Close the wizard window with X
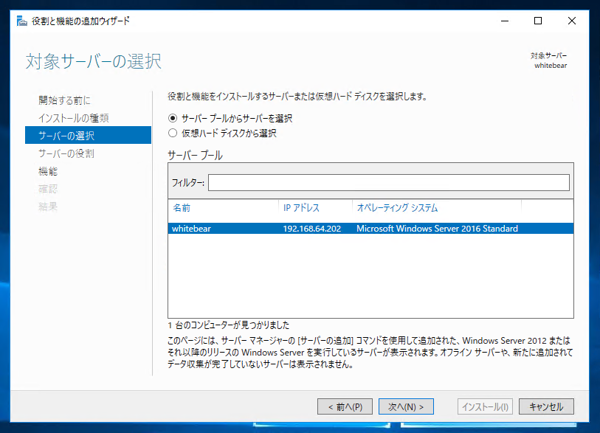 tap(572, 21)
